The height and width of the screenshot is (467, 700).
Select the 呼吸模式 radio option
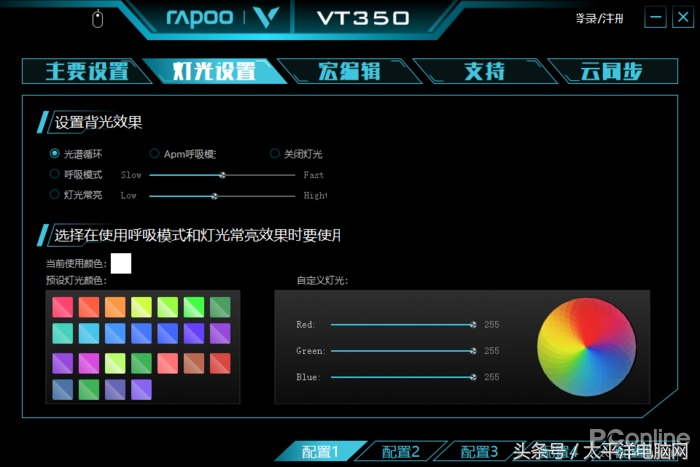coord(54,174)
